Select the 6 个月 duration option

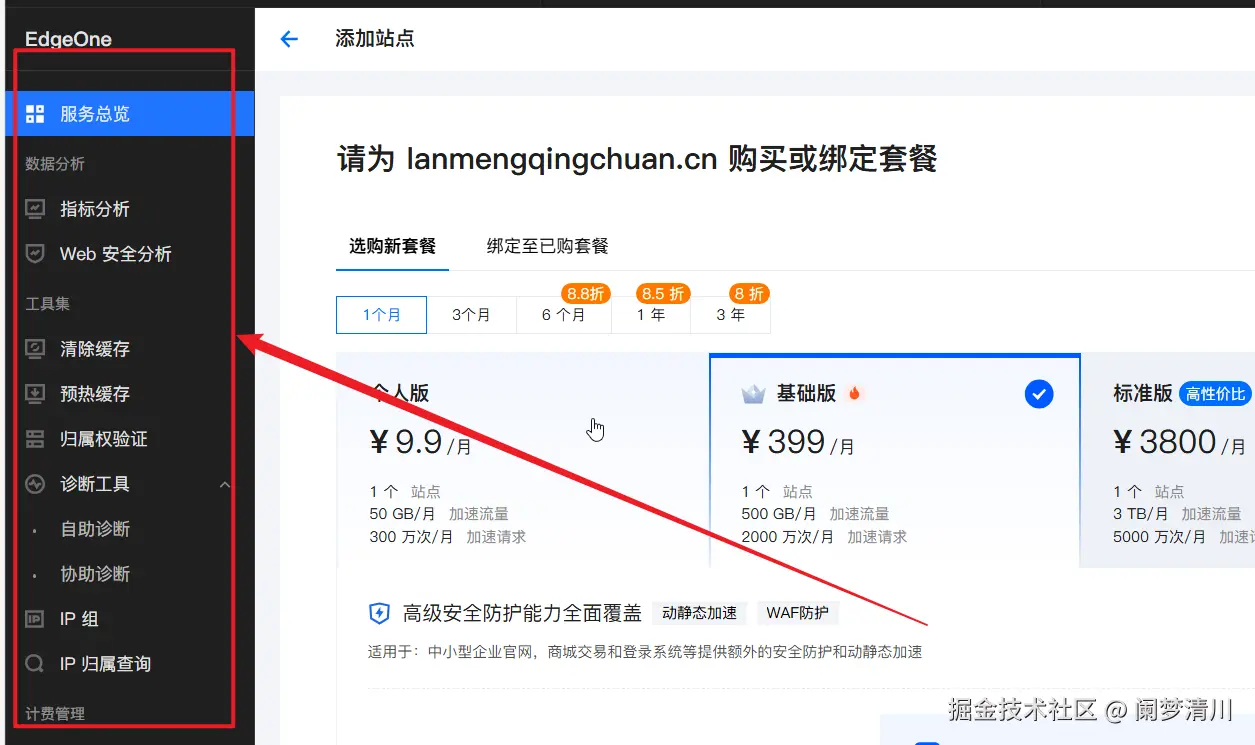click(x=563, y=314)
